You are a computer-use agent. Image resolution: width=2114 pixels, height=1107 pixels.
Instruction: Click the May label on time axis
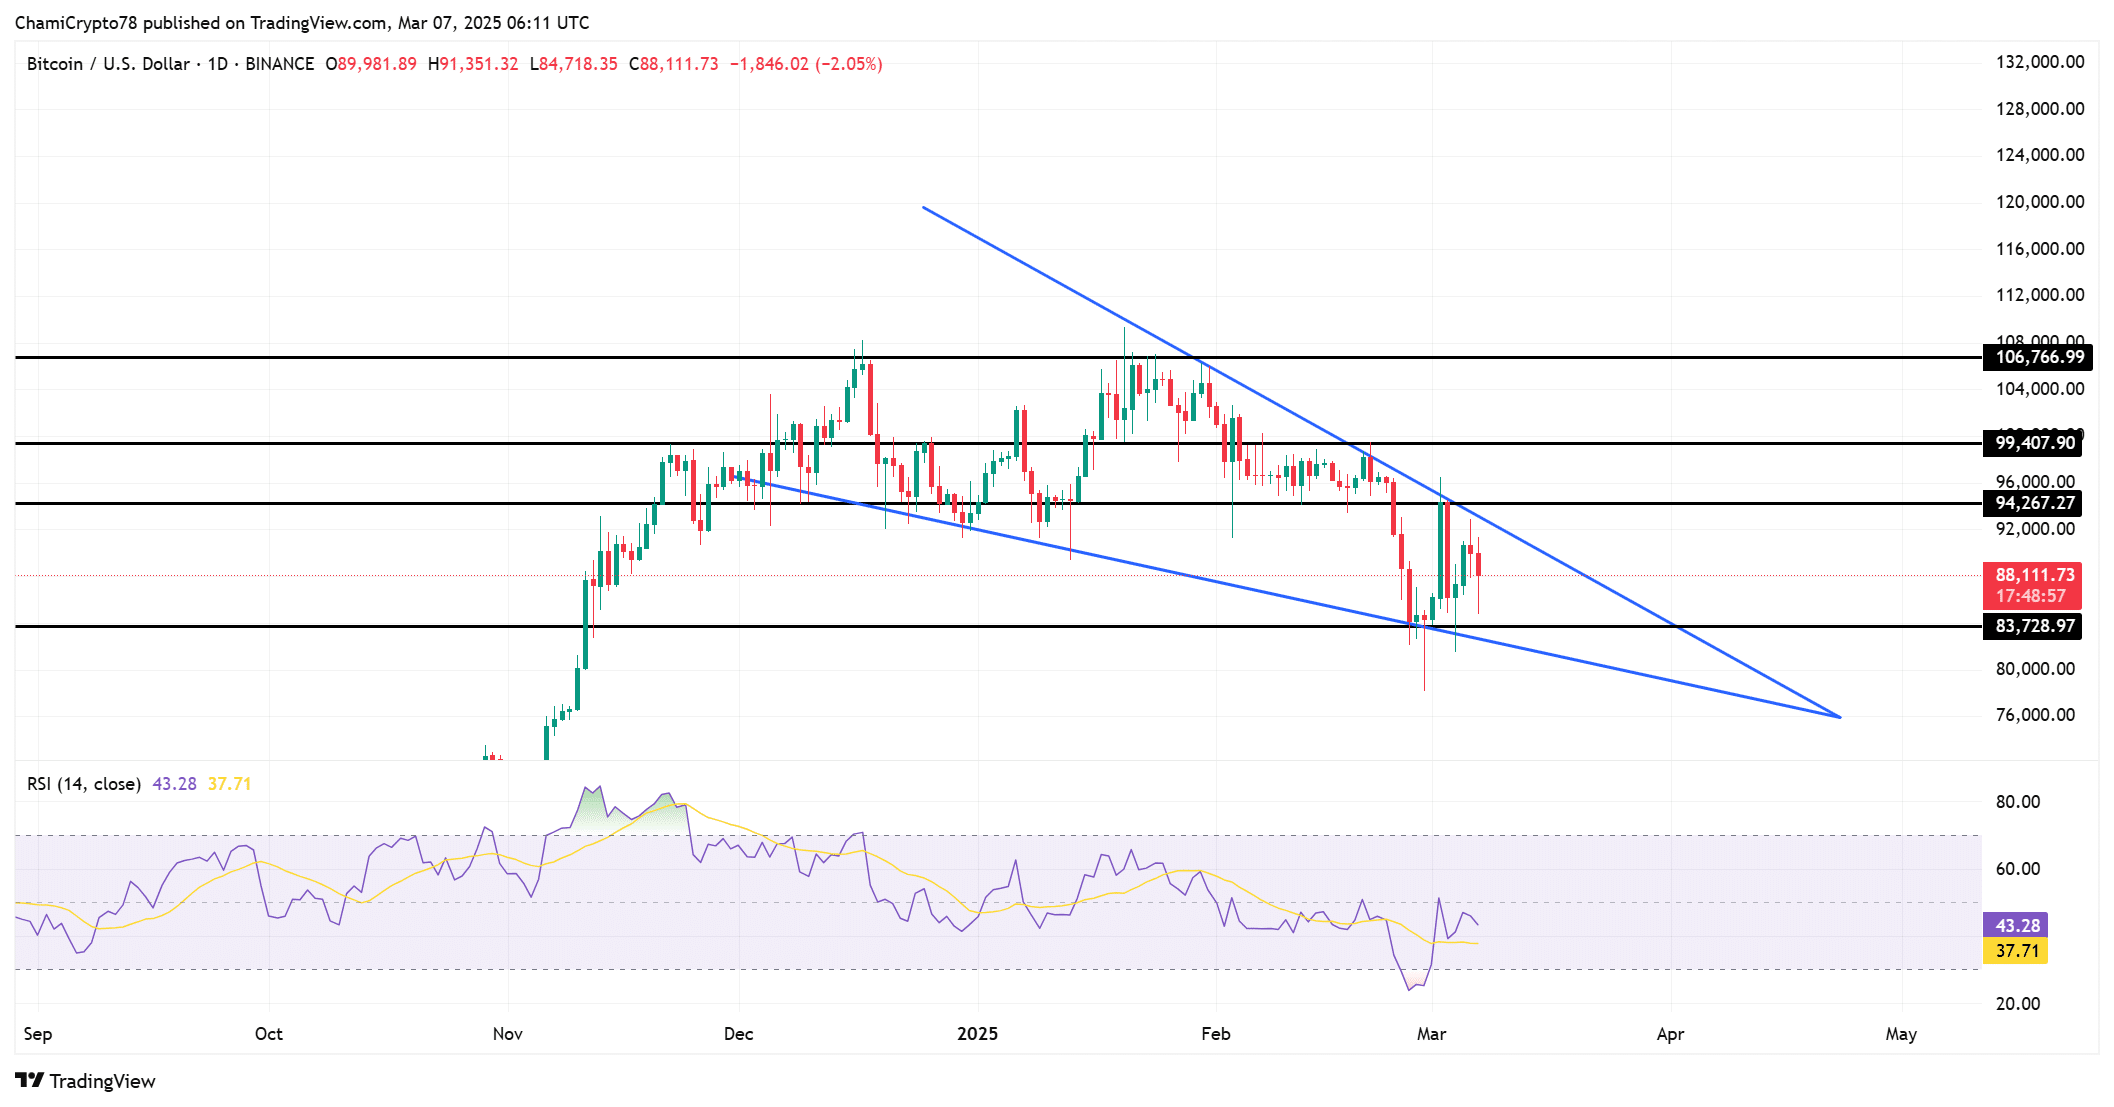coord(1901,1034)
